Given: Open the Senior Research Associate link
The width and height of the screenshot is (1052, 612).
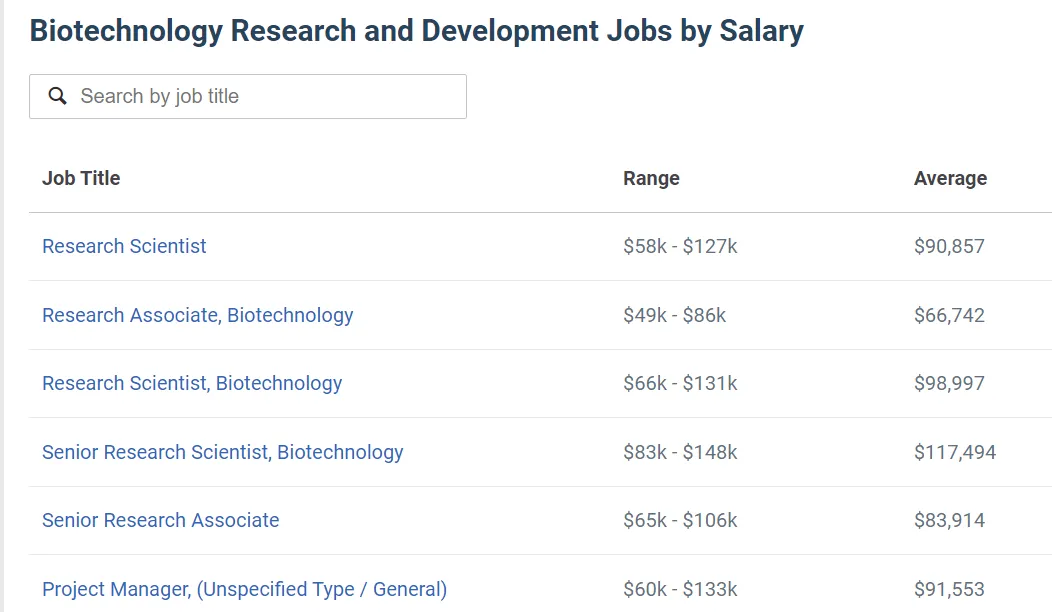Looking at the screenshot, I should click(160, 520).
